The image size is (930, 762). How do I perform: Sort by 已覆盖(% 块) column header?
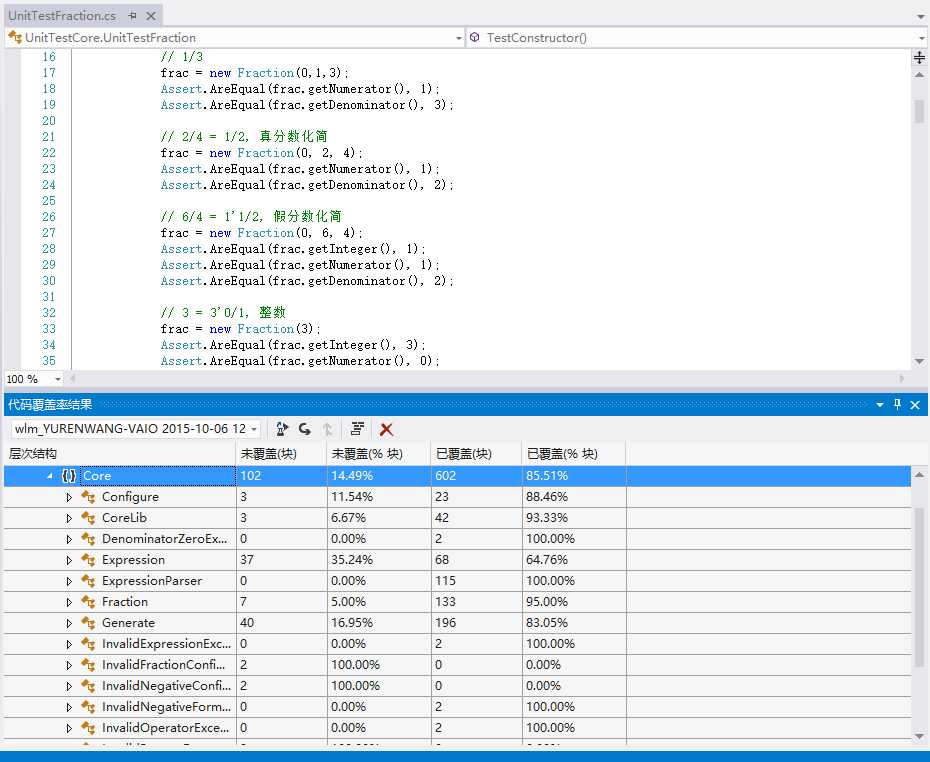pyautogui.click(x=574, y=454)
